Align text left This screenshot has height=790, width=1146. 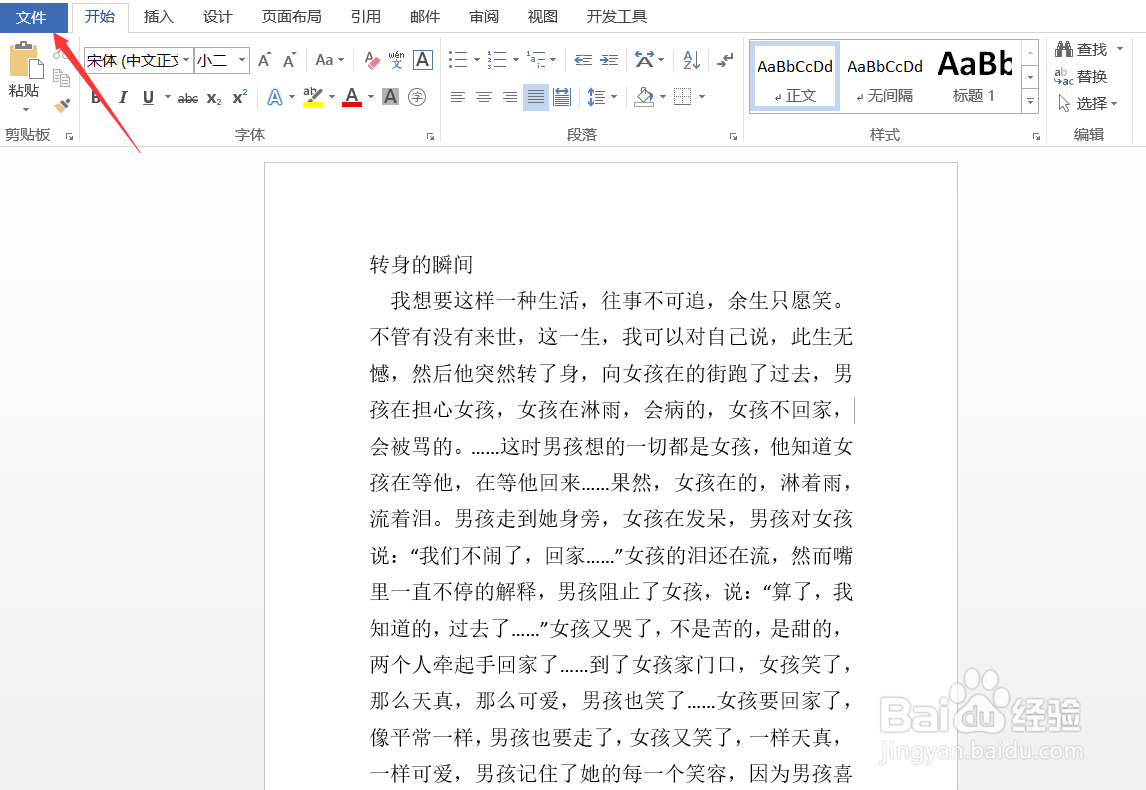(458, 96)
